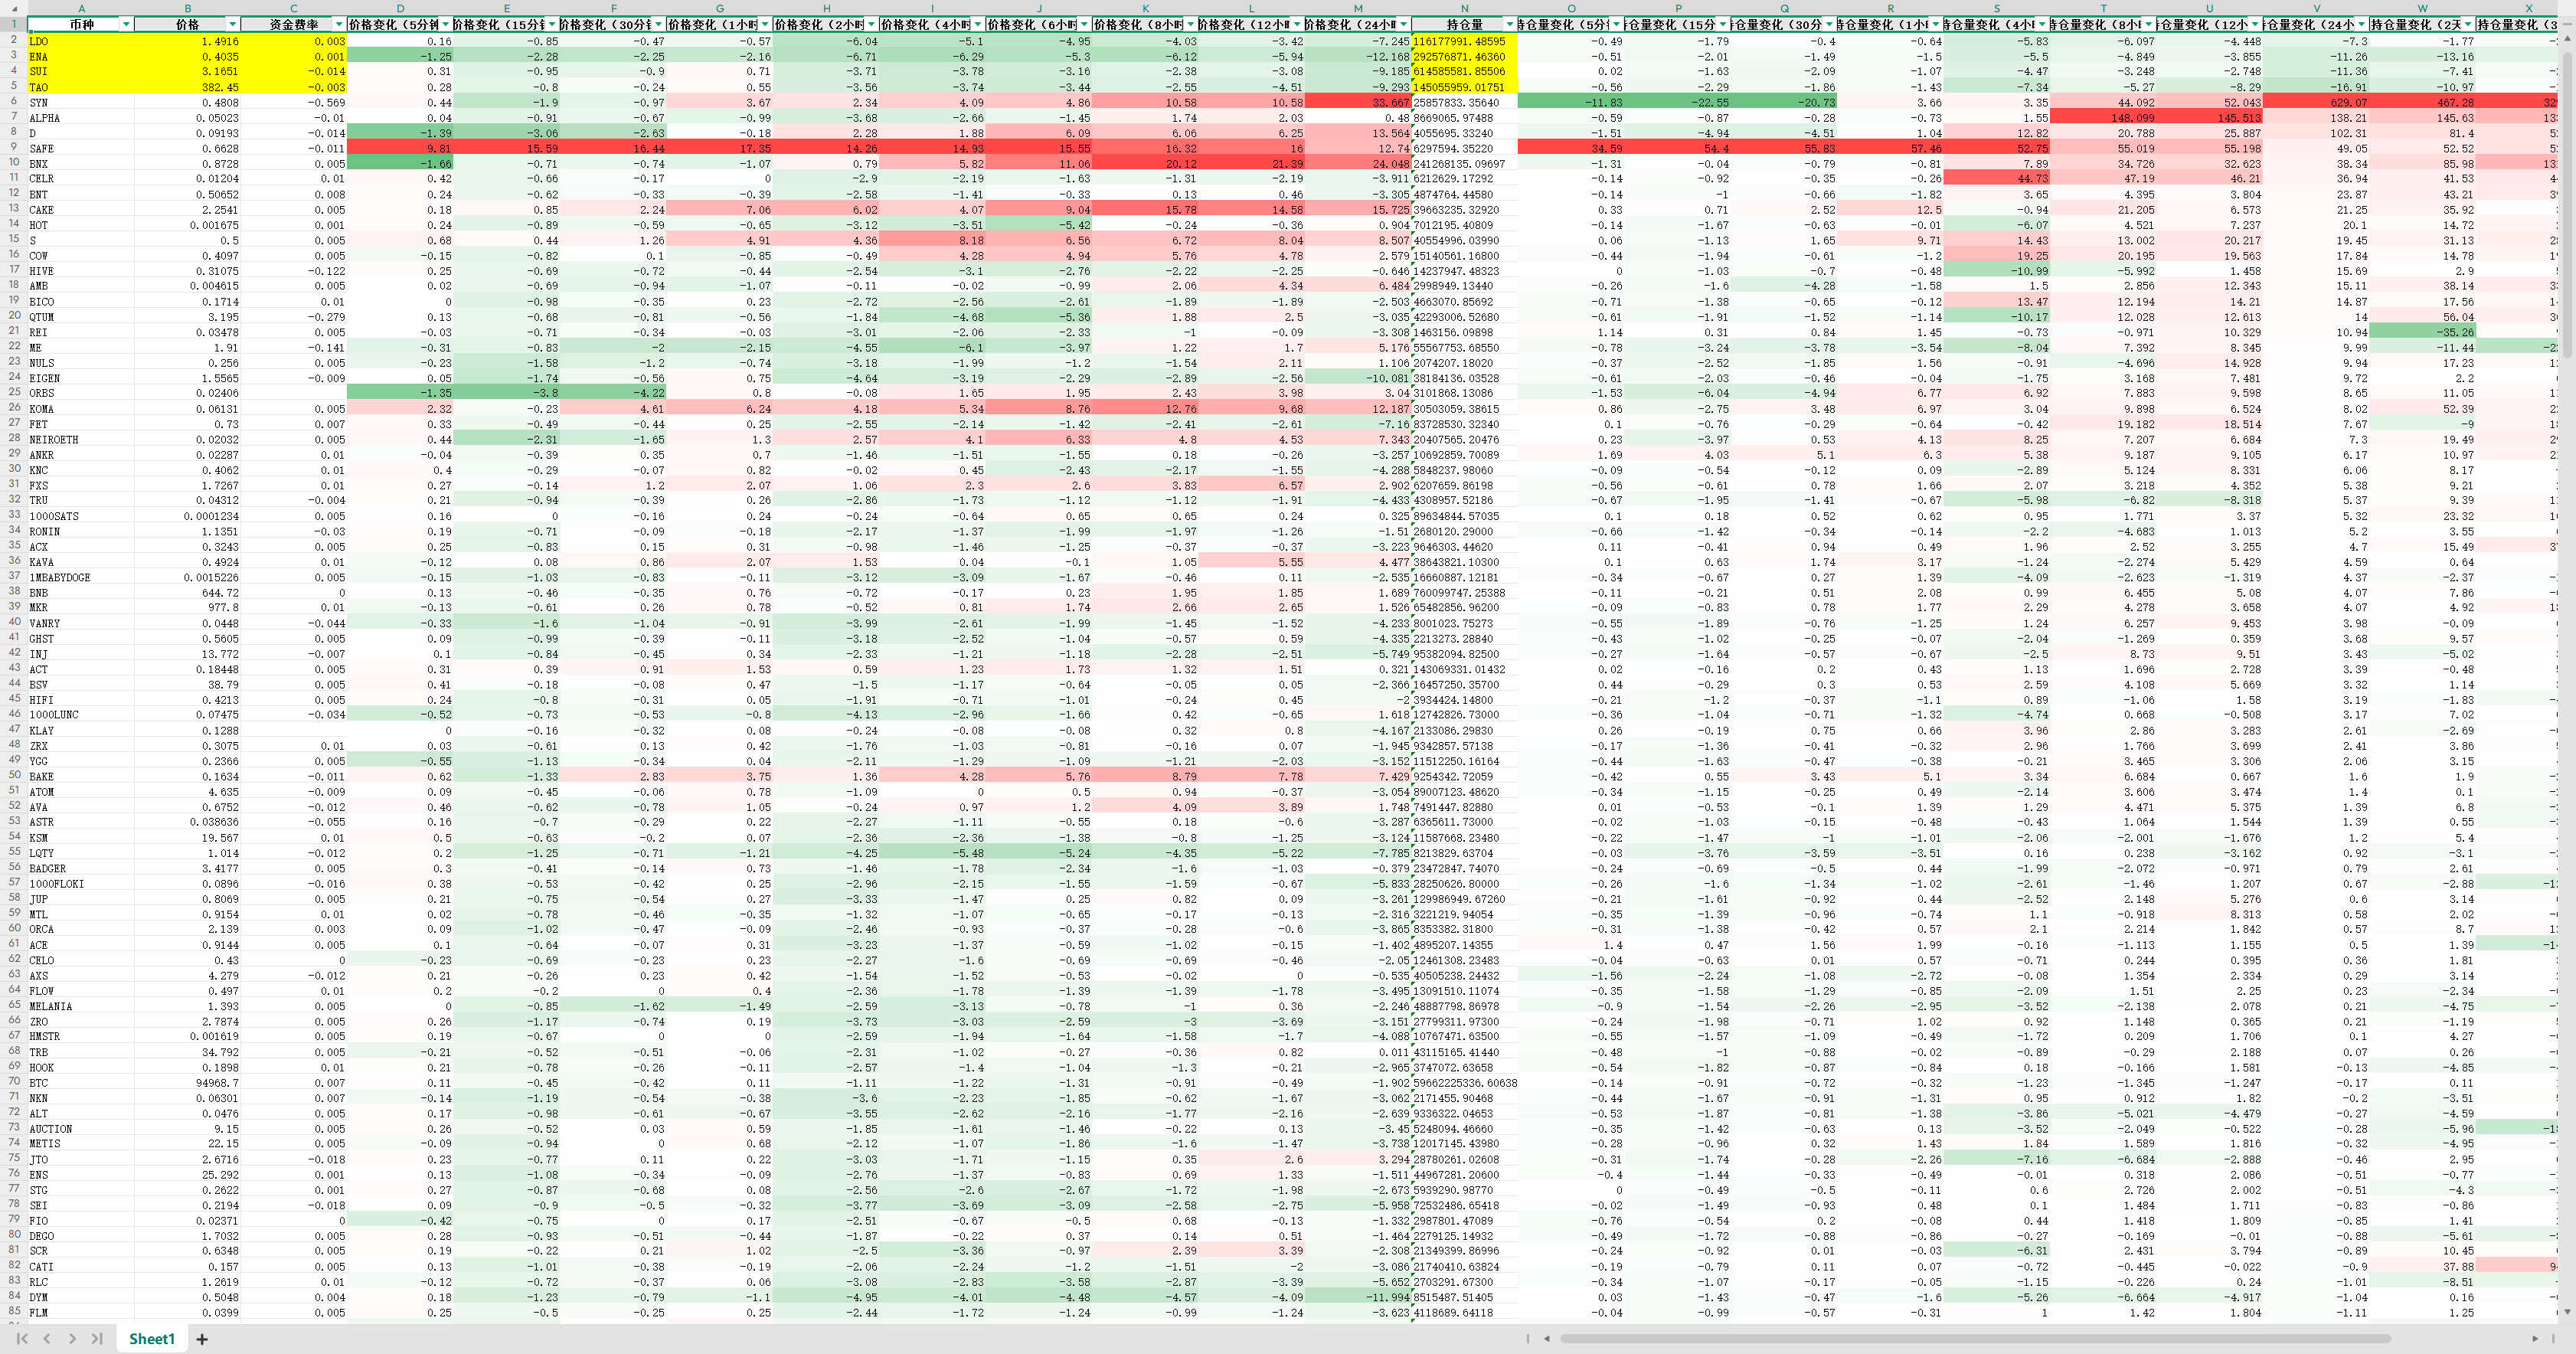Jump to last sheet navigation arrow
The height and width of the screenshot is (1354, 2576).
97,1338
